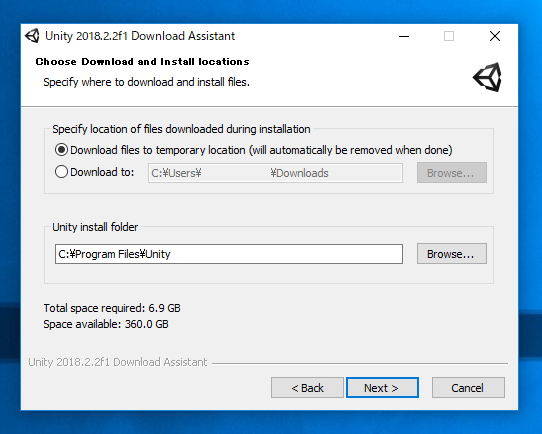Click the Choose Download and Install locations heading
Viewport: 542px width, 434px height.
(142, 62)
